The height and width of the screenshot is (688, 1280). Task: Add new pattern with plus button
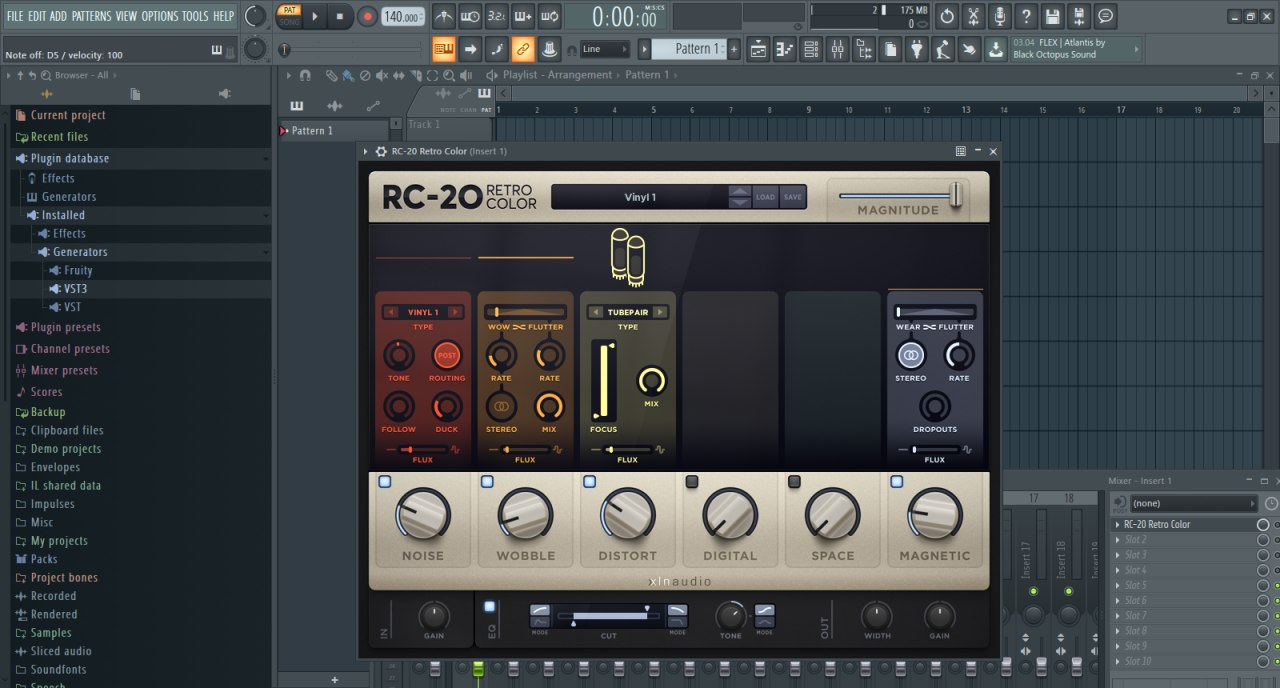point(734,49)
